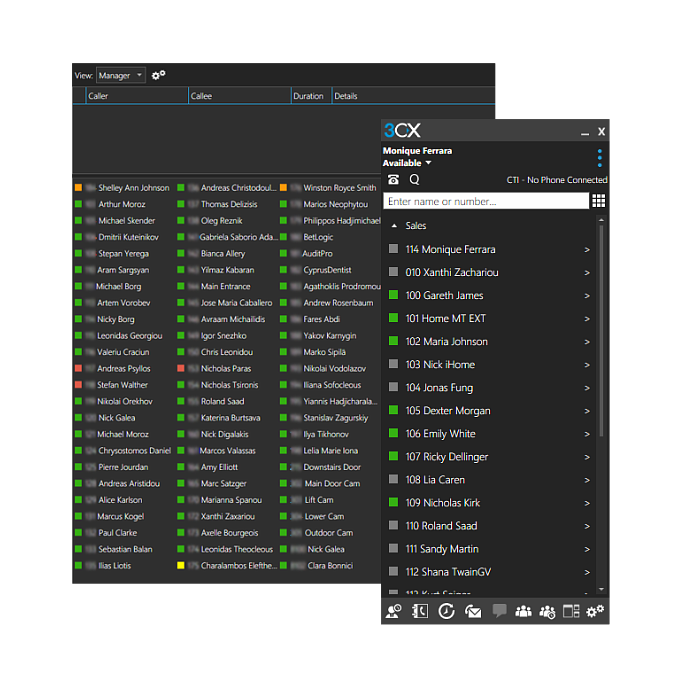Open the chat speech bubble icon
The image size is (700, 700).
point(498,611)
